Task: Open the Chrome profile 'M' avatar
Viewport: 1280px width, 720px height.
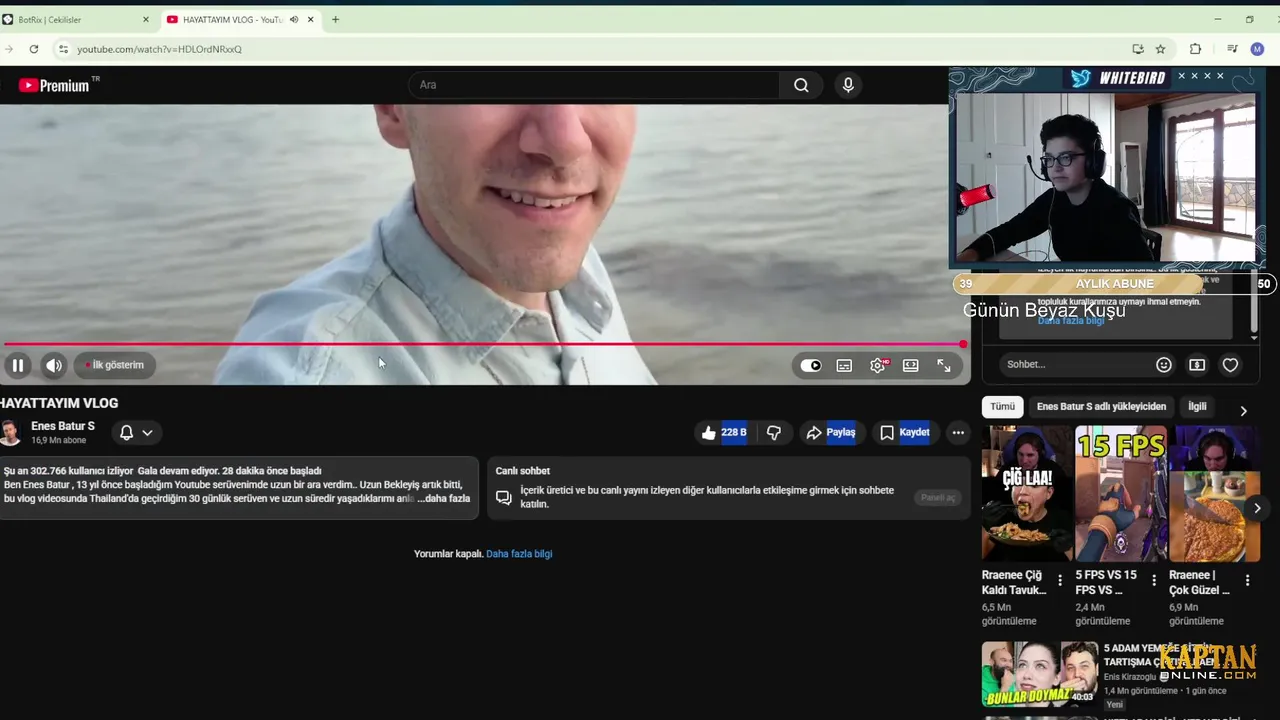Action: [1258, 49]
